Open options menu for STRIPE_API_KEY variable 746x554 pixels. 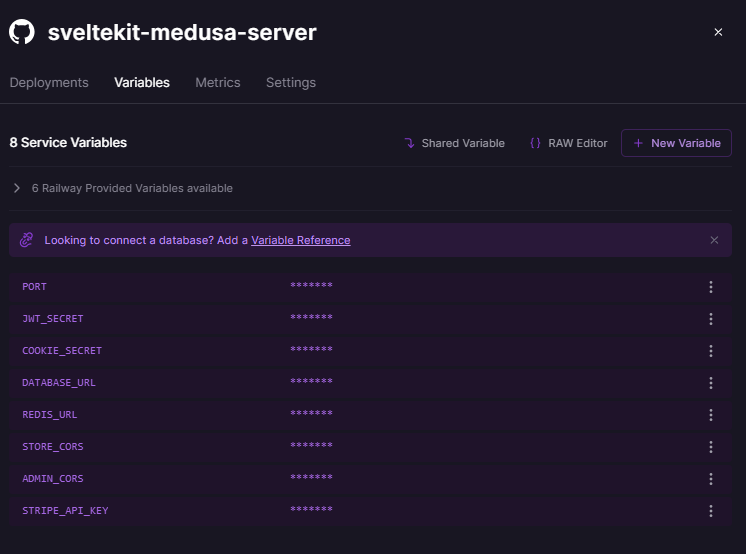(x=711, y=511)
